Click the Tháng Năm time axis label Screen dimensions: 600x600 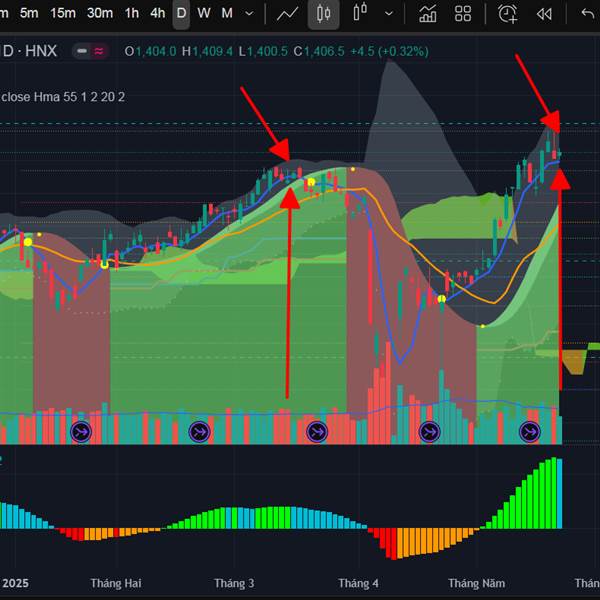click(x=476, y=583)
